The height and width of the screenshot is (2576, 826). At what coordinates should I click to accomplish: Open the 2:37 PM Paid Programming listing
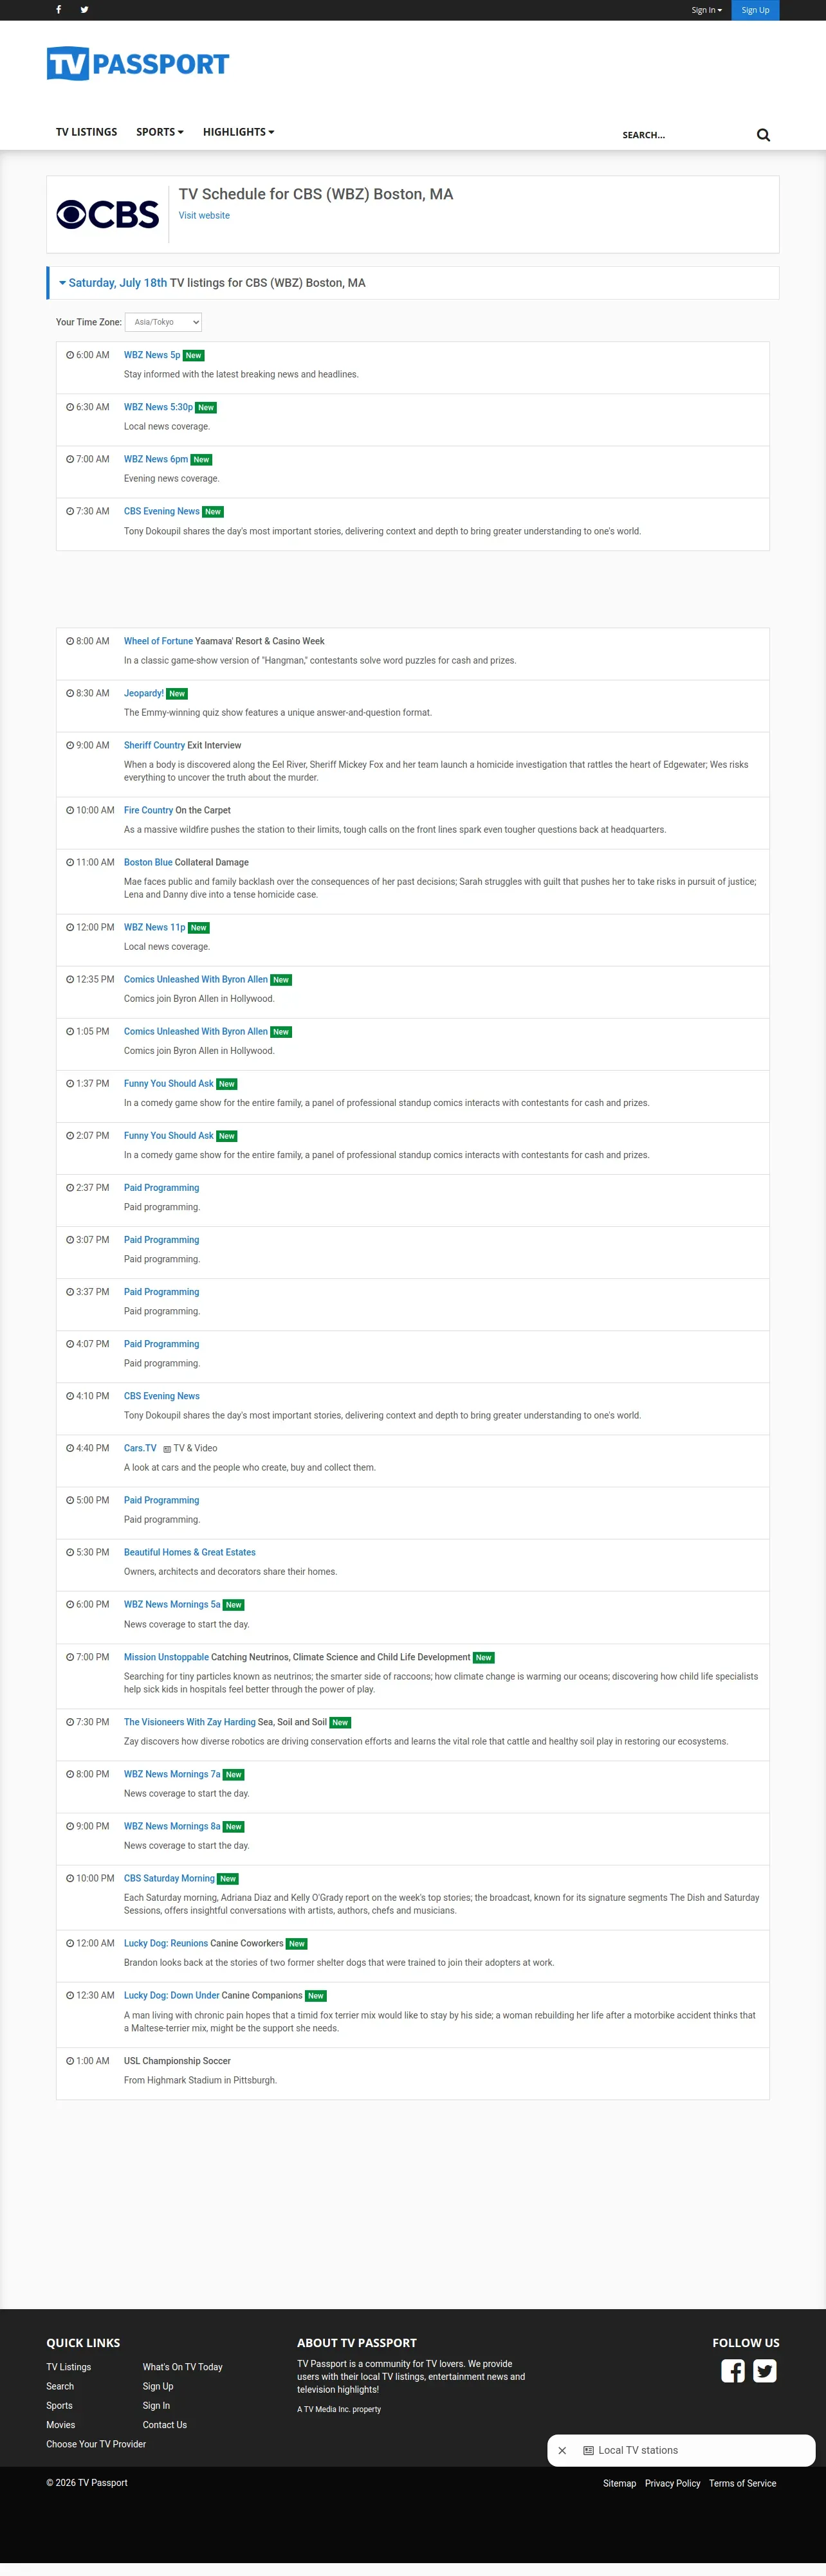pos(161,1188)
